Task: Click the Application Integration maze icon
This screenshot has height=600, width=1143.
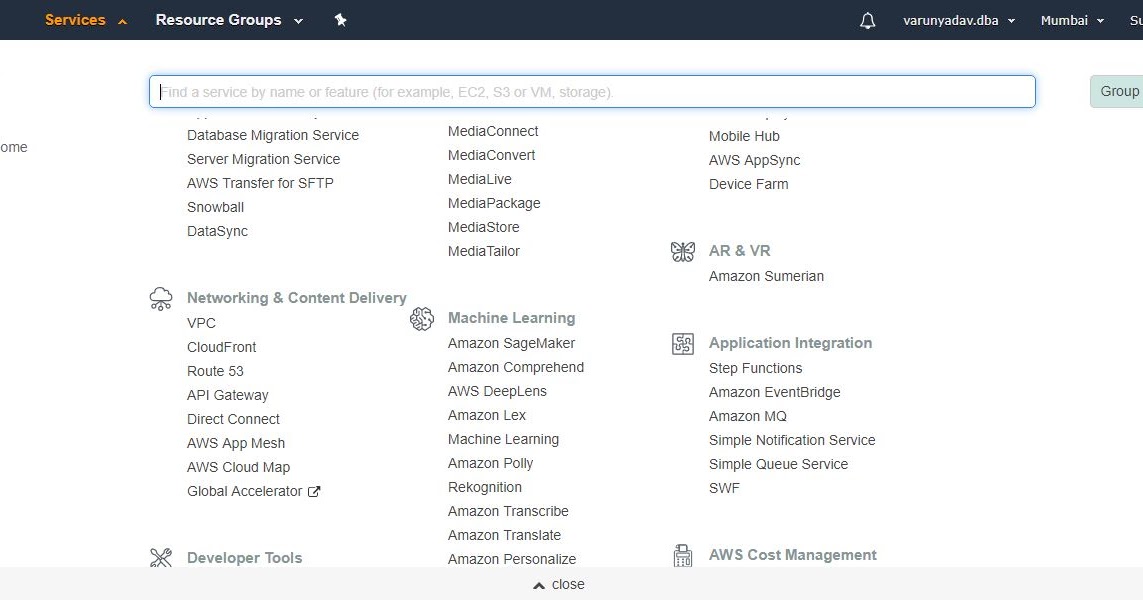Action: tap(683, 344)
